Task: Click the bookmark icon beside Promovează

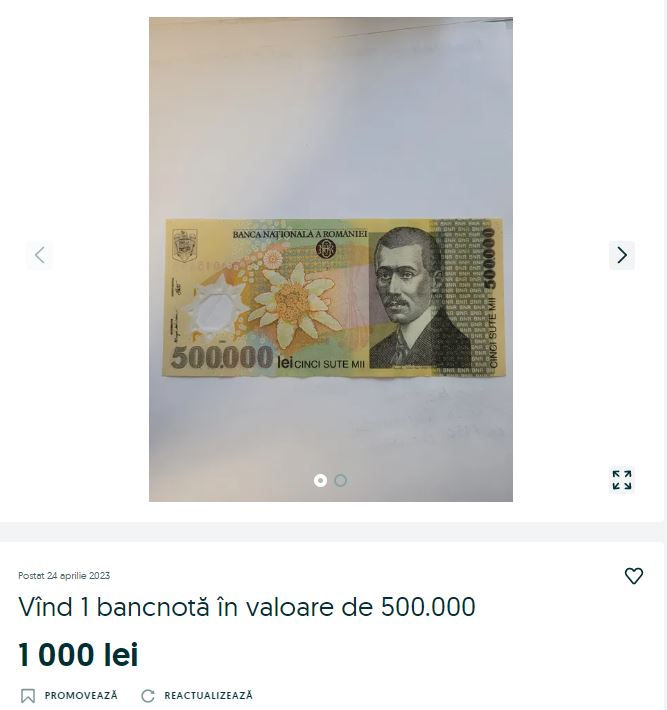Action: click(x=28, y=696)
